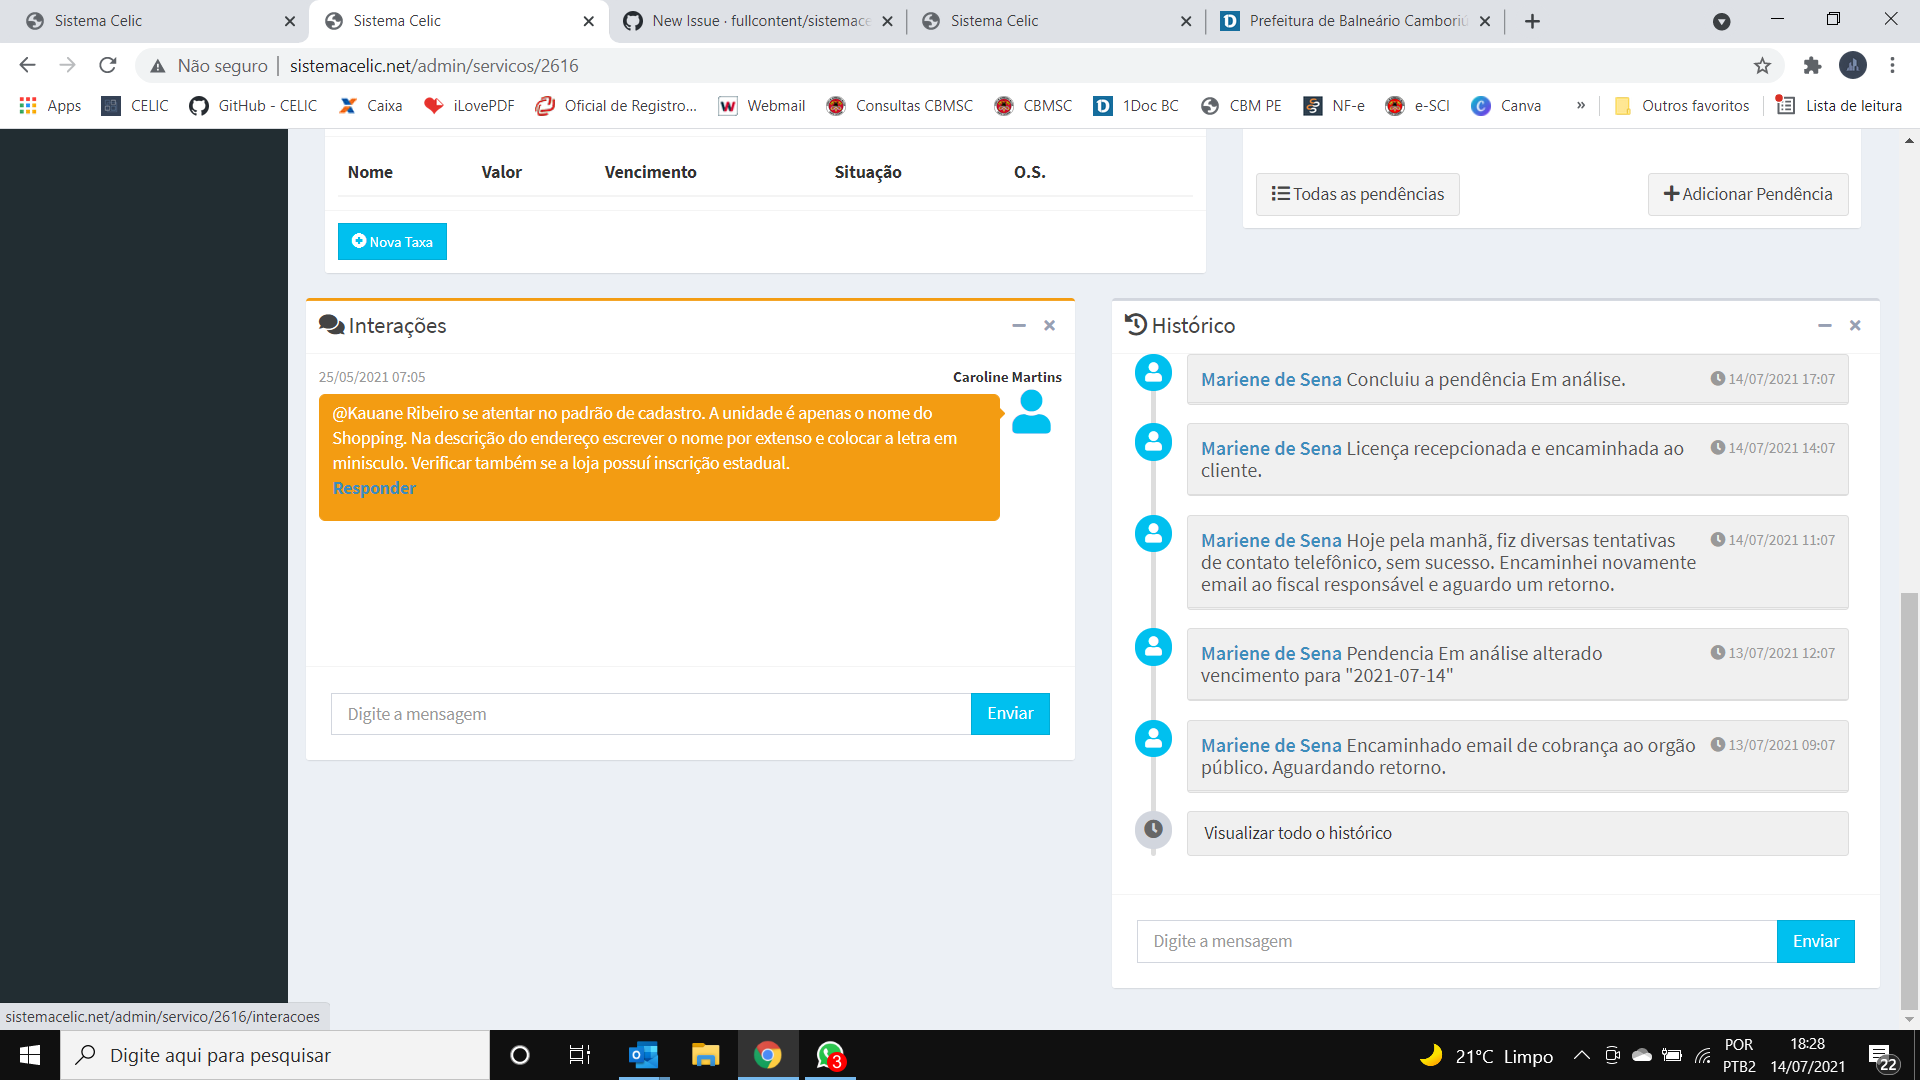Open Consultas CBMSC bookmark
Screen dimensions: 1920x1080
(900, 106)
